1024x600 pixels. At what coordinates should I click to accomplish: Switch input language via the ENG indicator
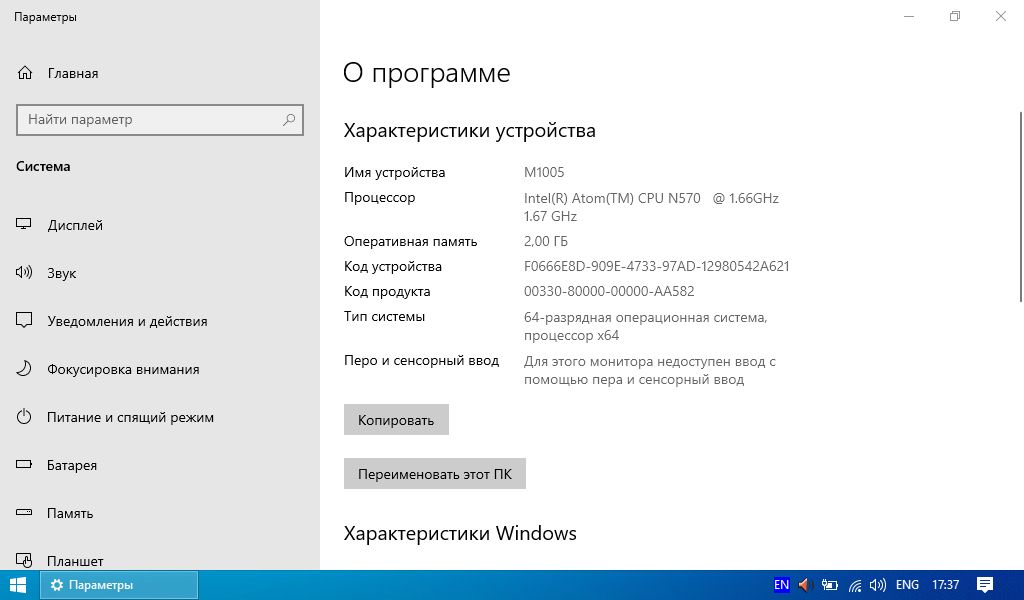coord(907,585)
